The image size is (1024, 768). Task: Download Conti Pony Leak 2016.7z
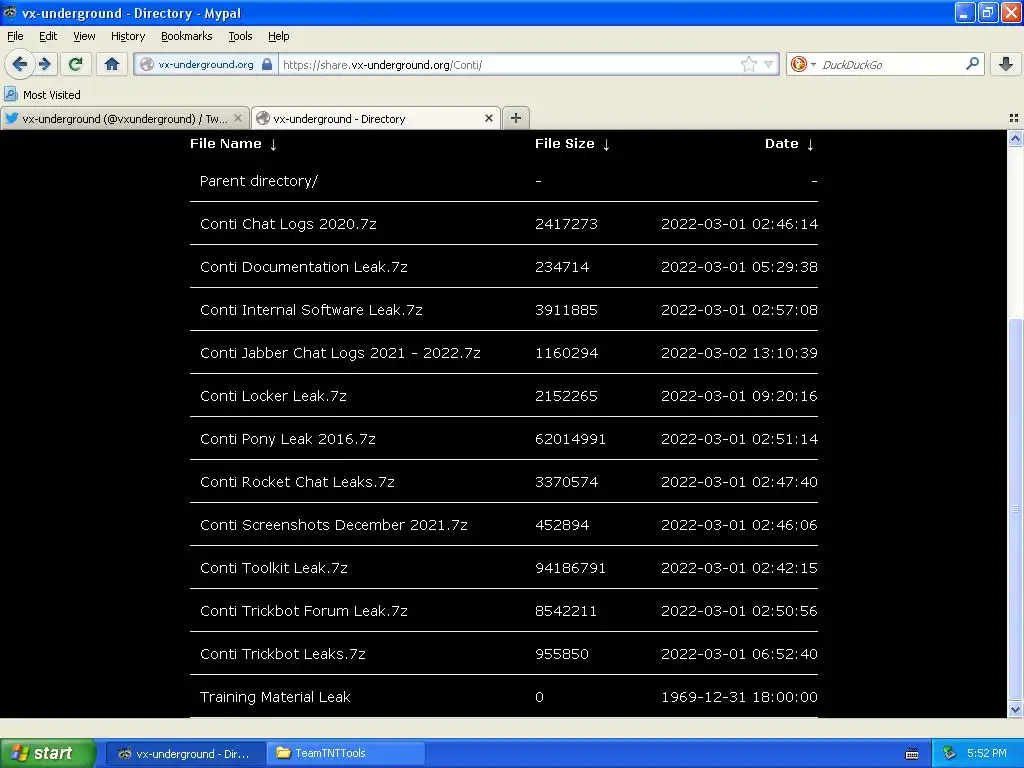287,440
